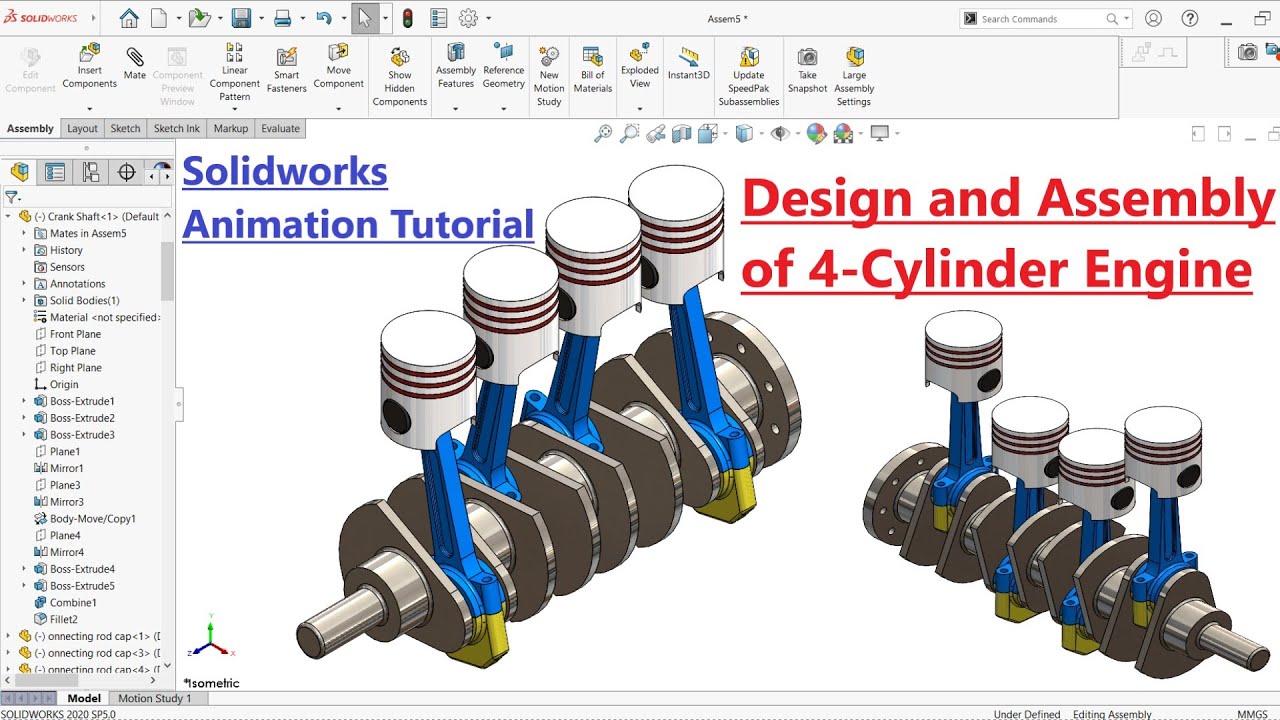This screenshot has width=1280, height=720.
Task: Expand Mates in Assem5 node
Action: (24, 233)
